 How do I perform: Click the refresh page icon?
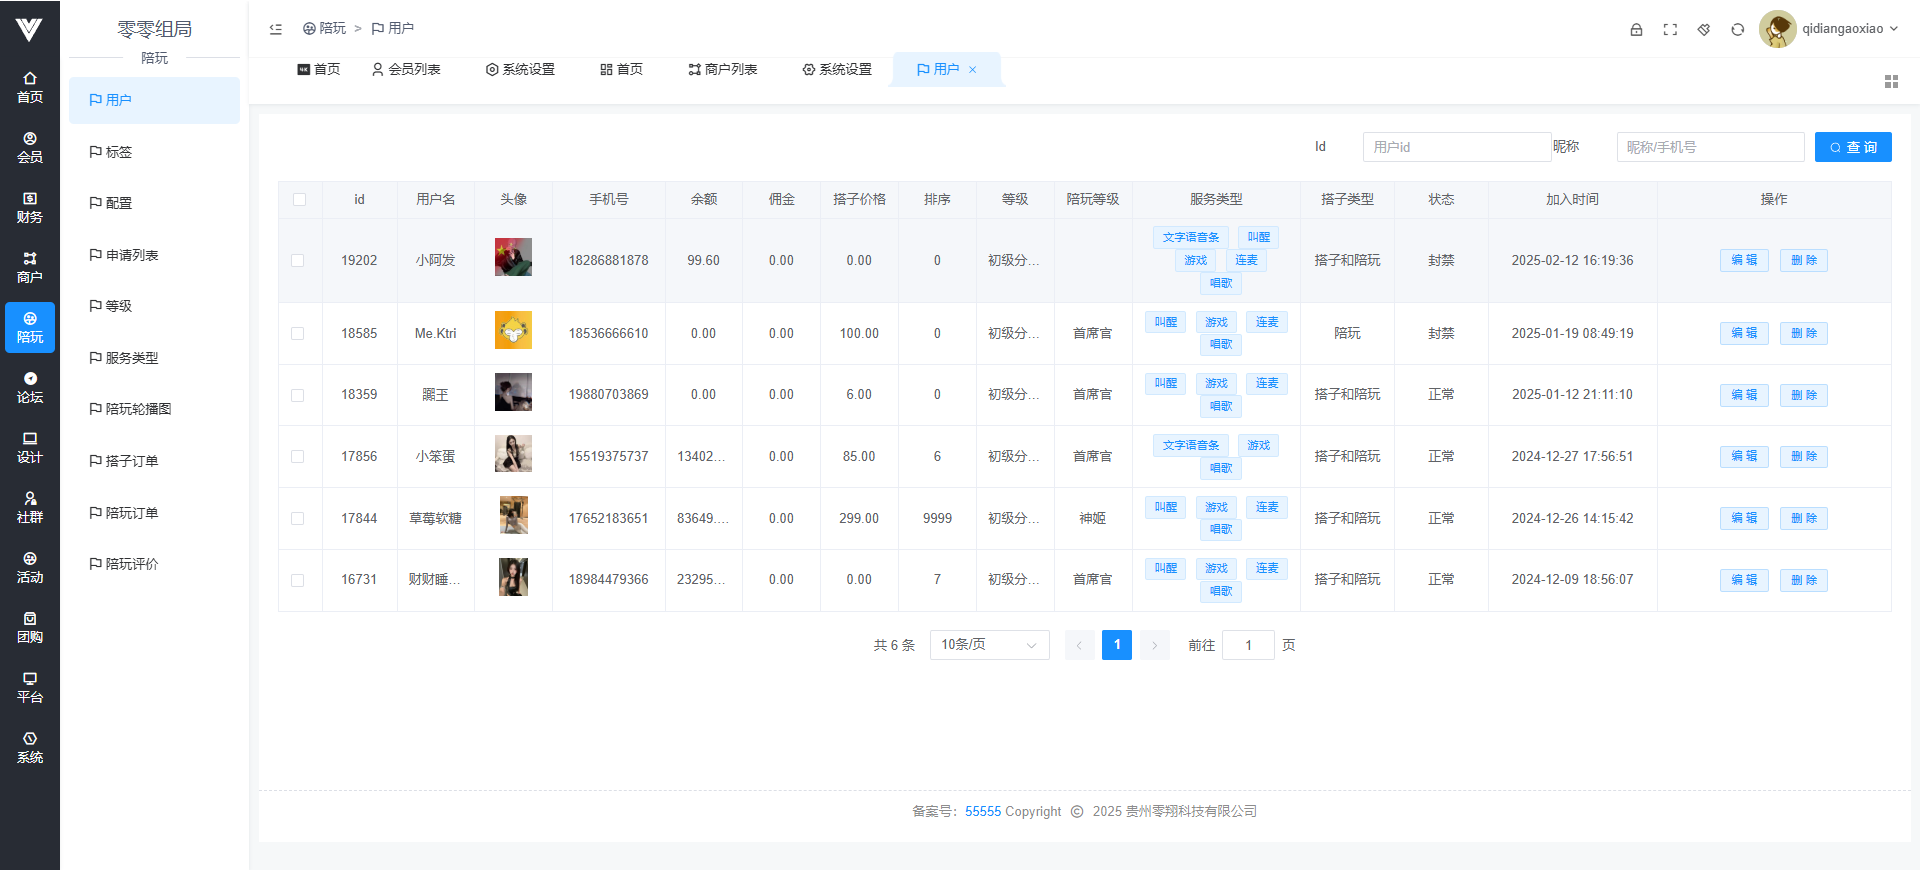click(1738, 30)
